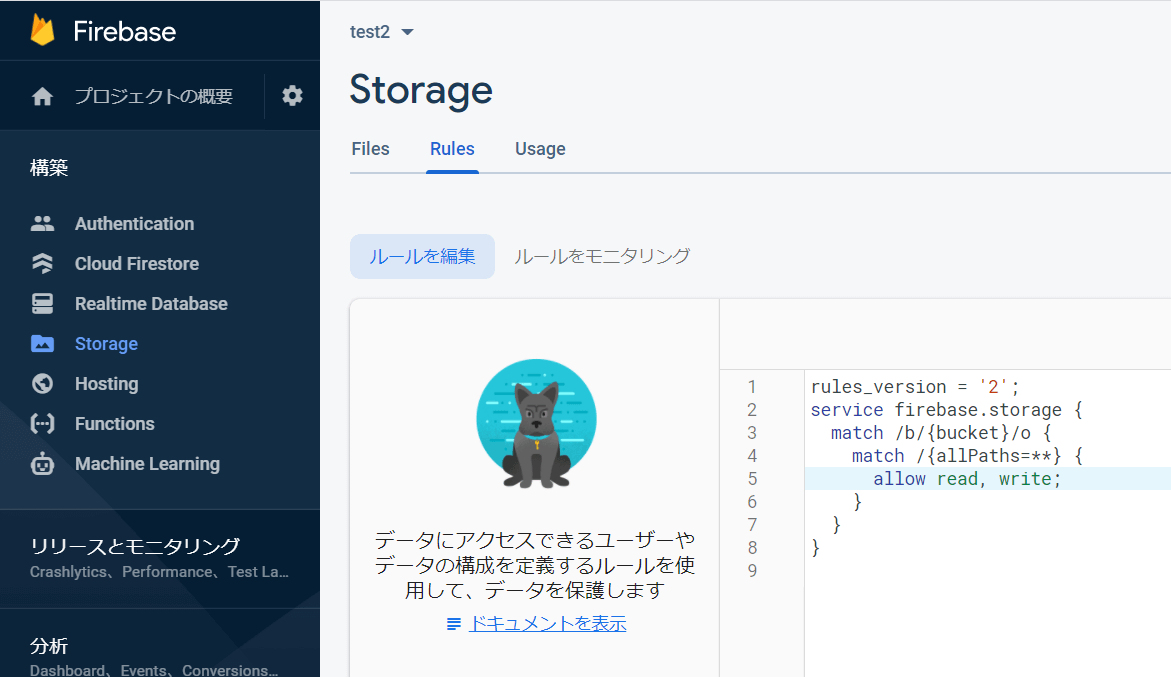
Task: Click code line "service firebase.storage {"
Action: 946,410
